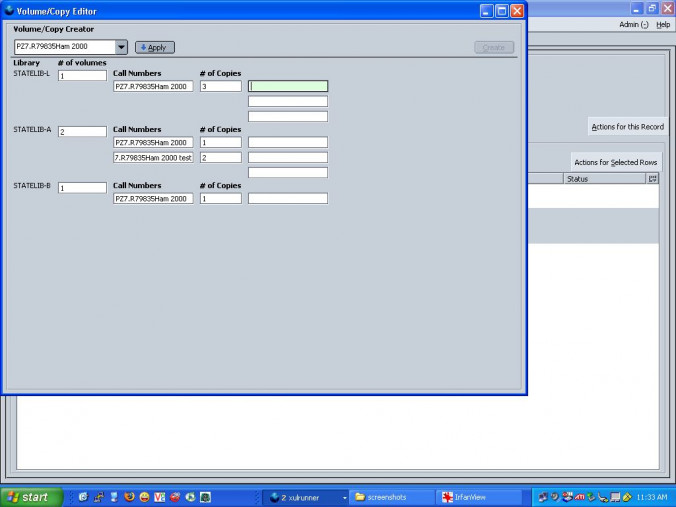Switch to the IrfanView taskbar window
Screen dimensions: 676x507
point(479,498)
